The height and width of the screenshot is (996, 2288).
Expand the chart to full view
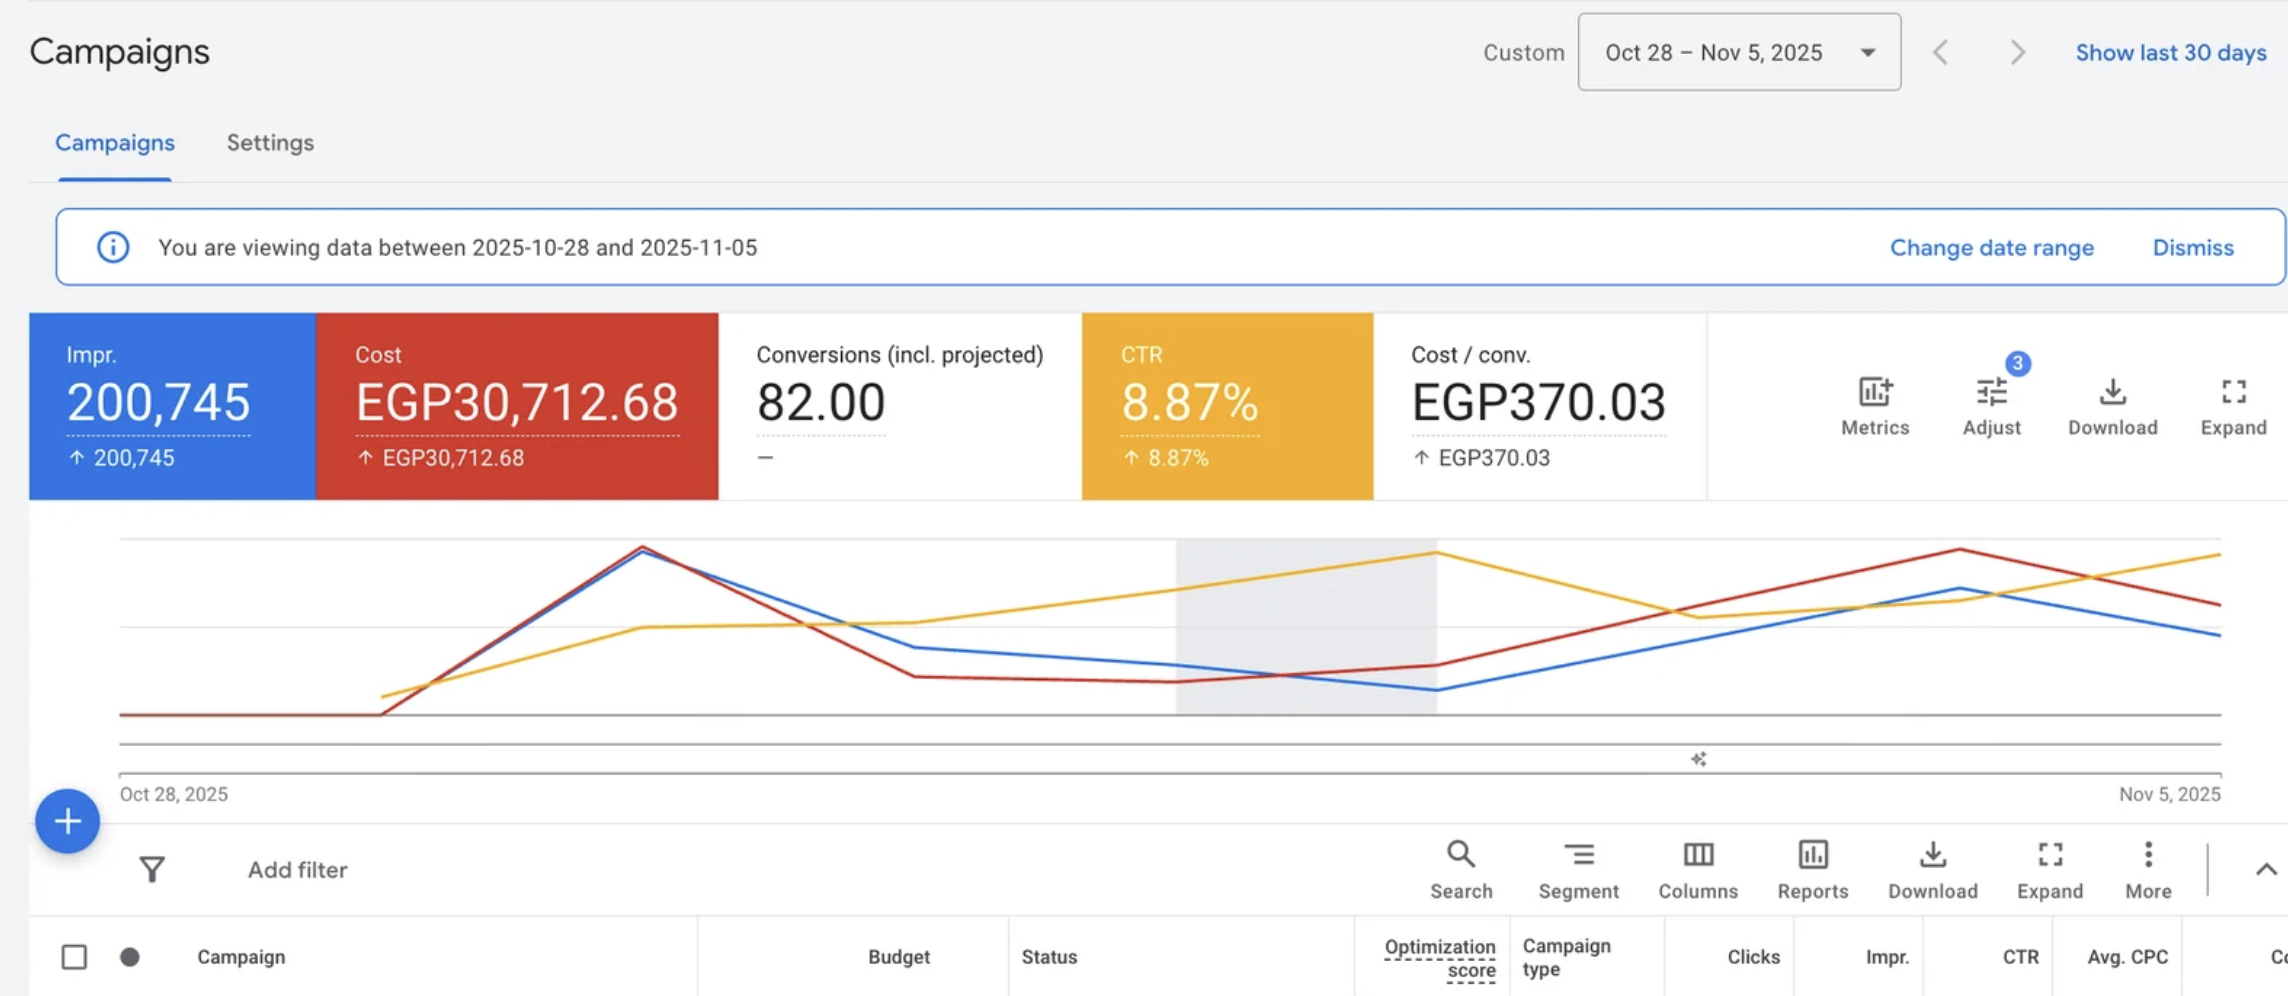[x=2232, y=405]
